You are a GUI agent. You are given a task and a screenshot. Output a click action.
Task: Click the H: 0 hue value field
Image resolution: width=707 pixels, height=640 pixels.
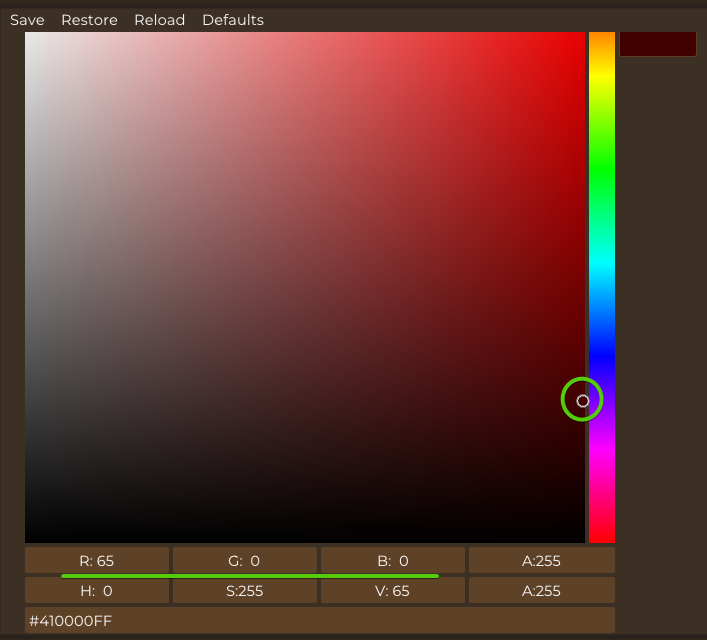point(97,590)
